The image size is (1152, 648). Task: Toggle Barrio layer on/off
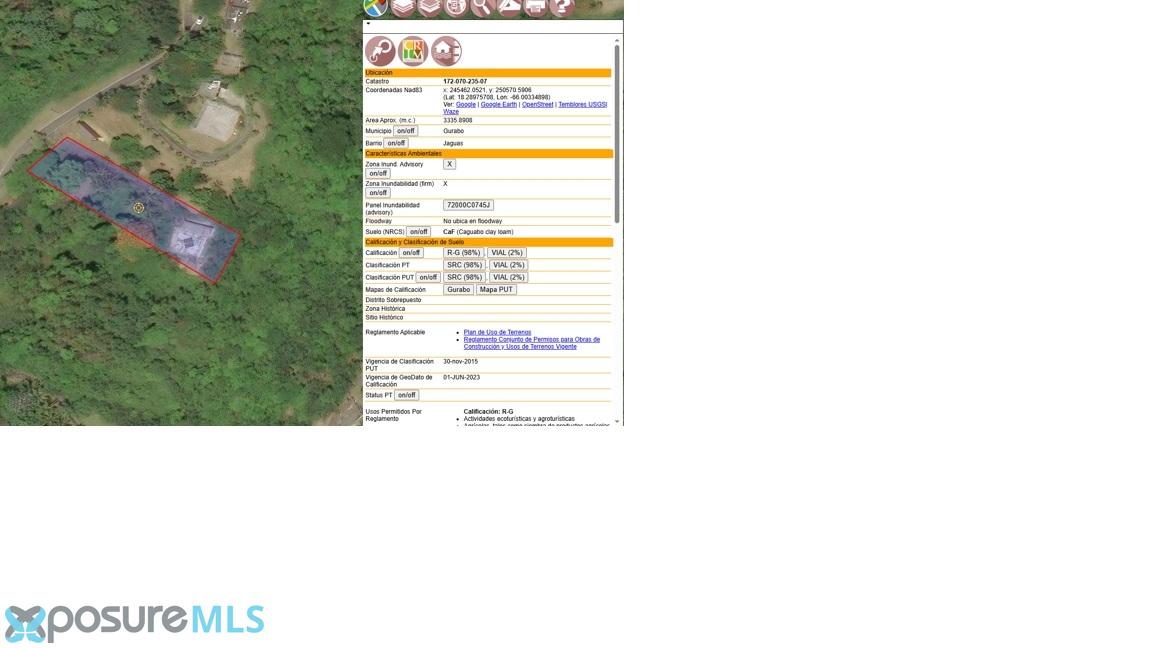395,143
